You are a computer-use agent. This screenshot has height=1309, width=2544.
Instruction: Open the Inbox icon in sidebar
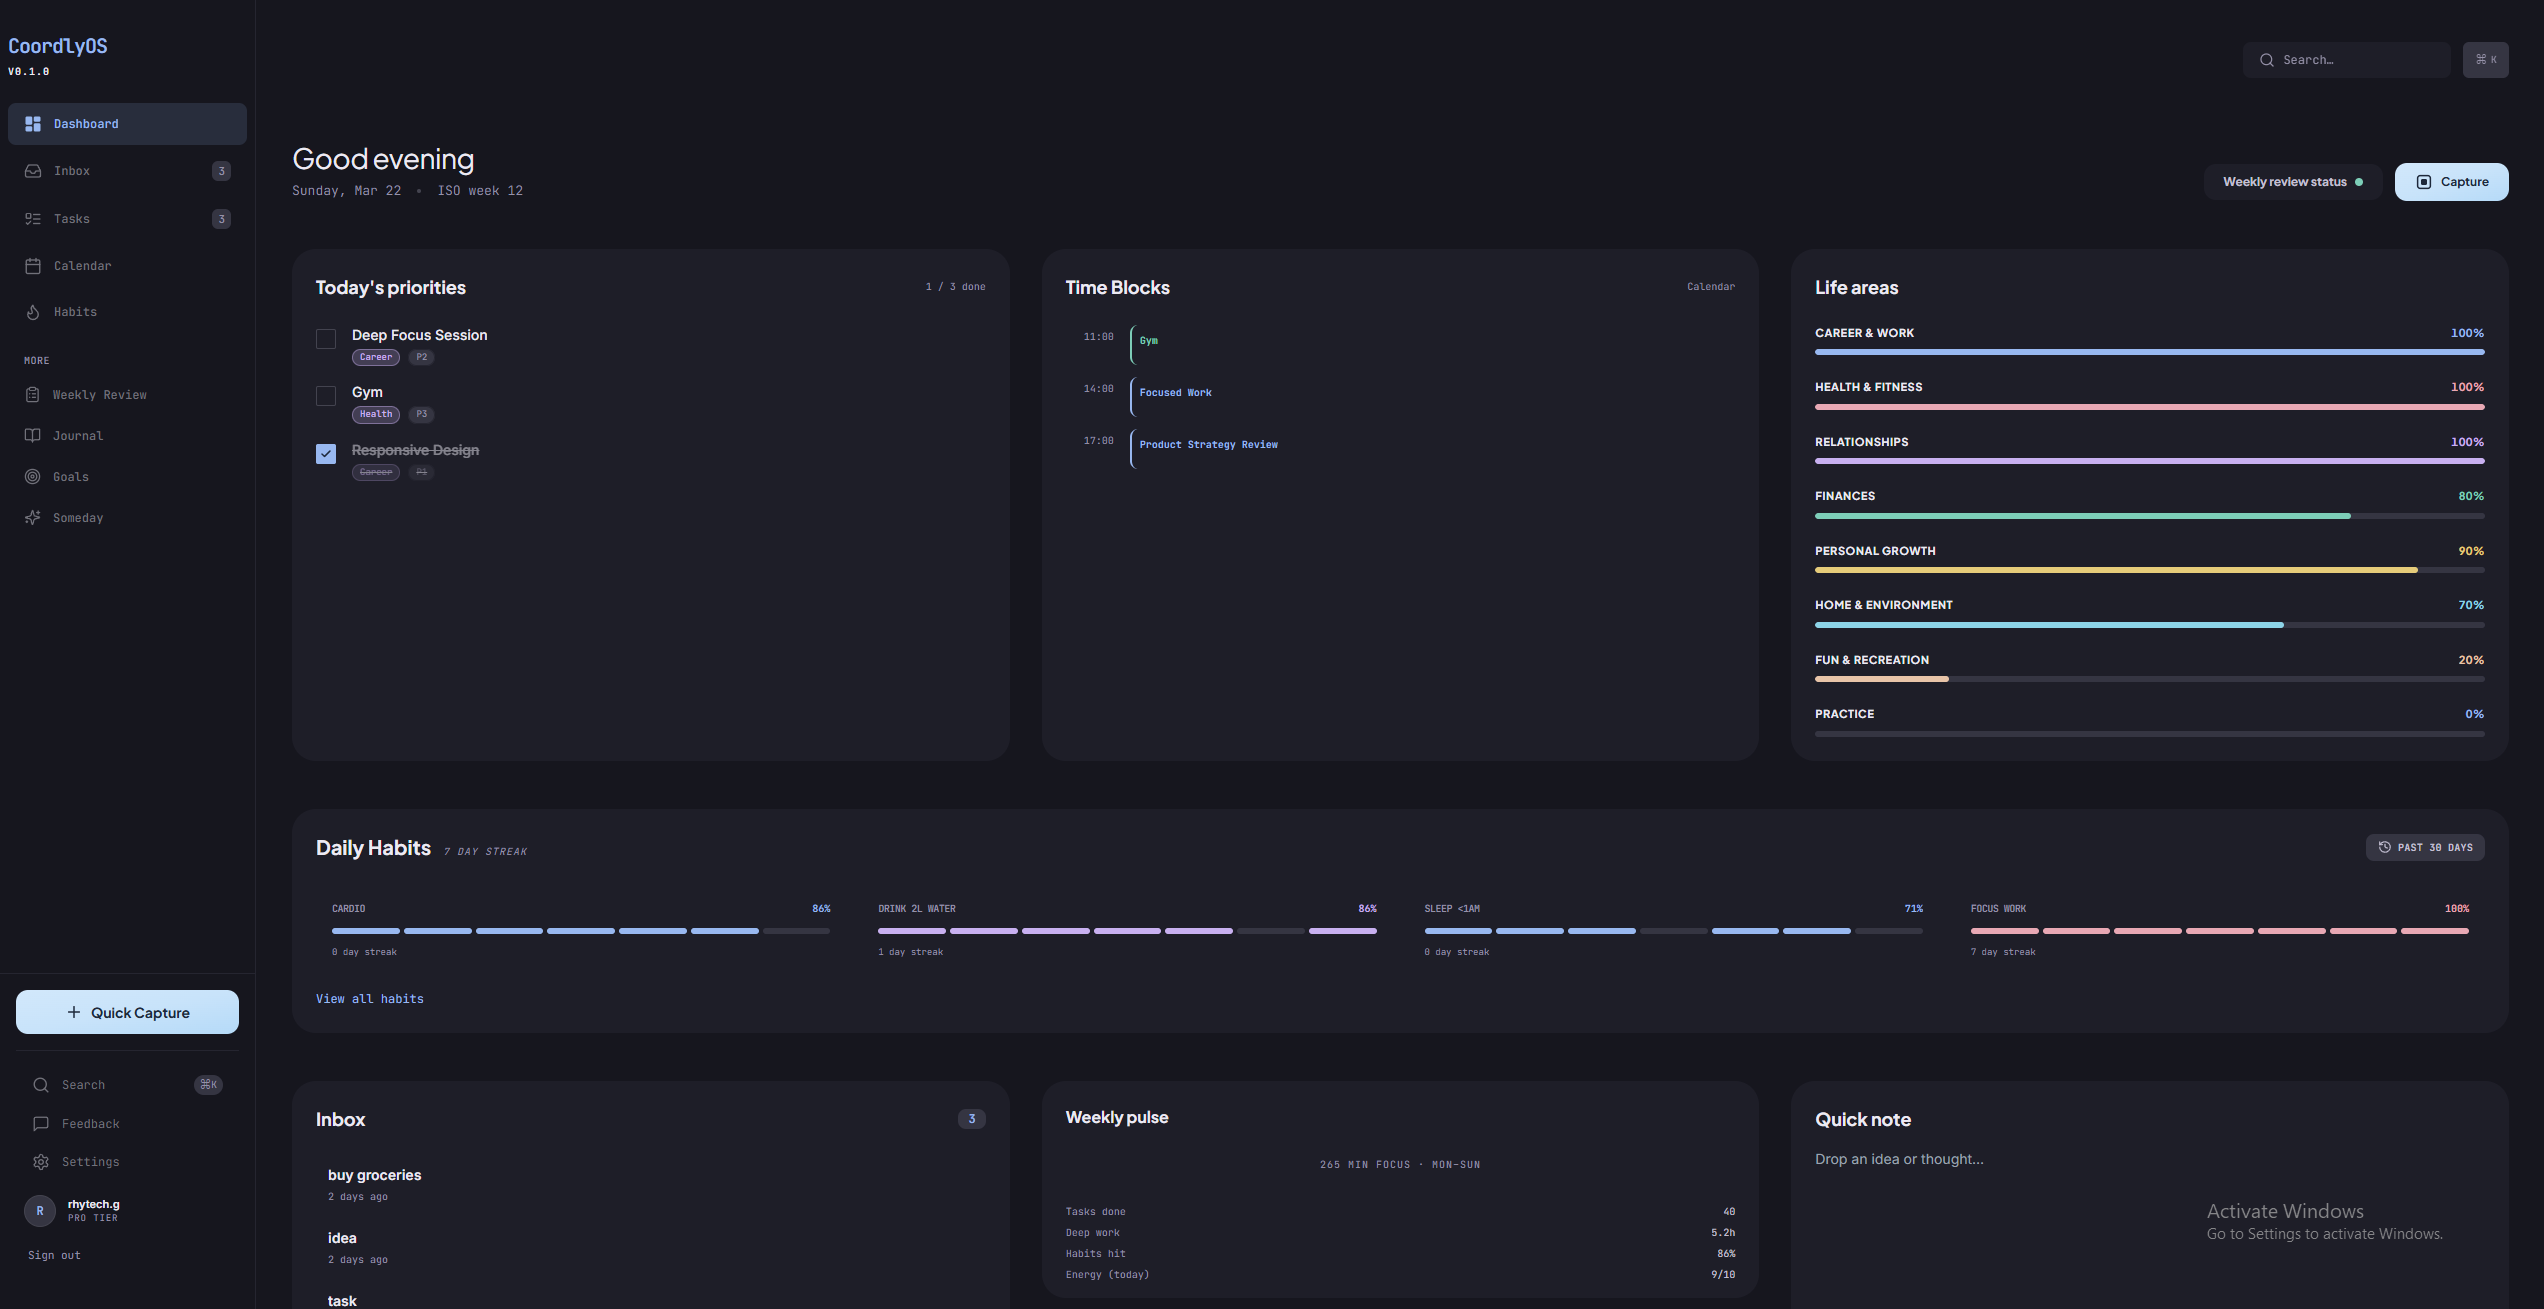pos(34,170)
